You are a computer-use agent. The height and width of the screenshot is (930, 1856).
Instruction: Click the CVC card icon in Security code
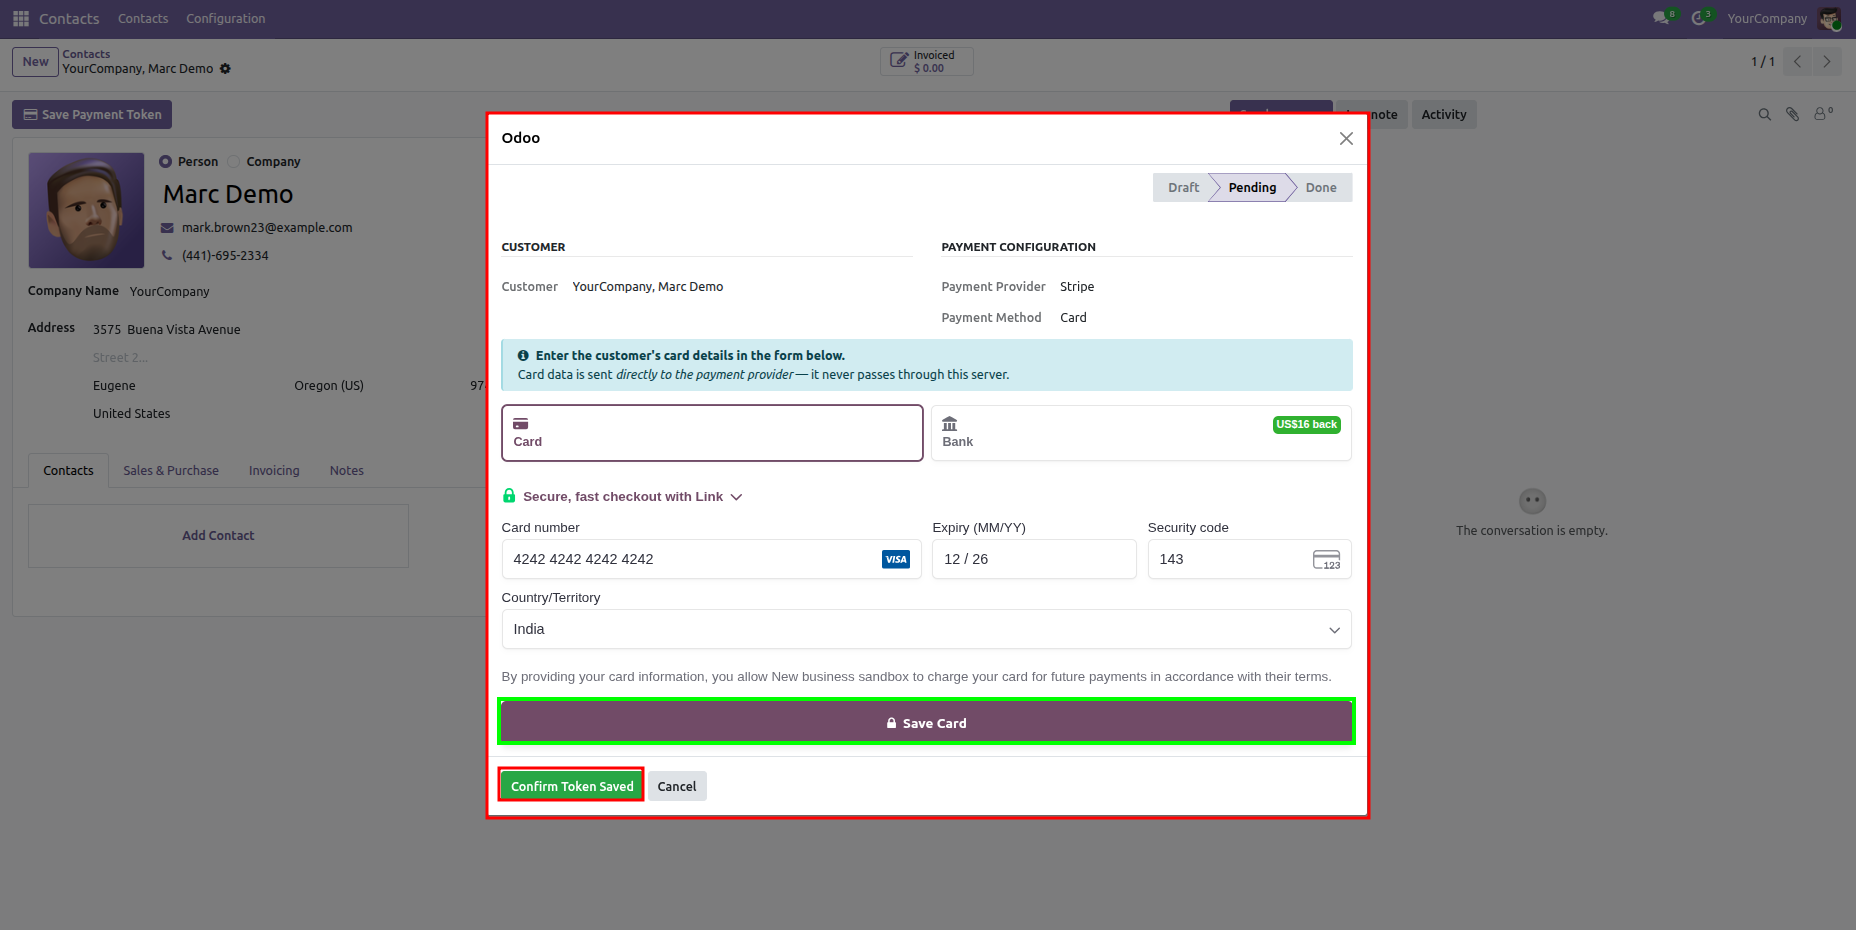coord(1327,560)
